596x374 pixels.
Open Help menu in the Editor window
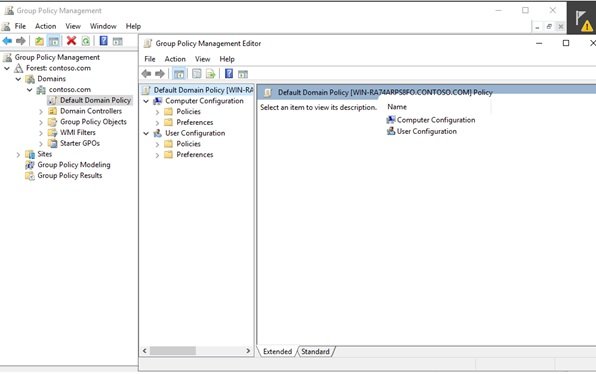pyautogui.click(x=227, y=59)
